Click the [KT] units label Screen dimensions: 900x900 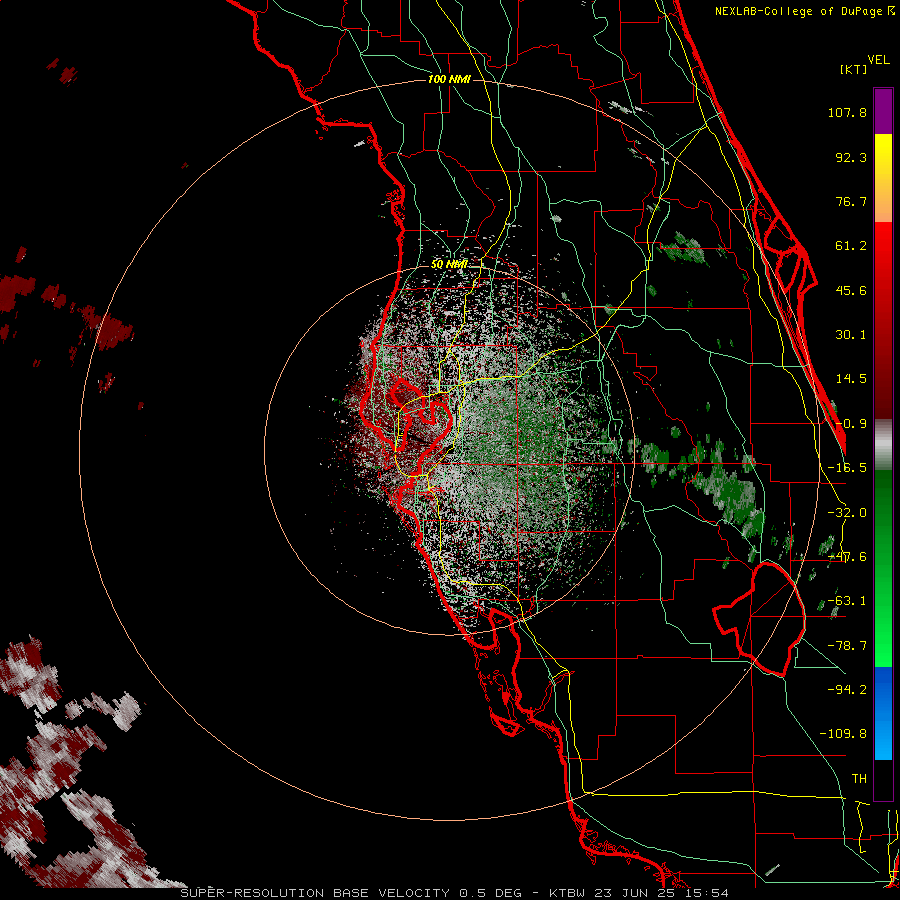[x=854, y=69]
